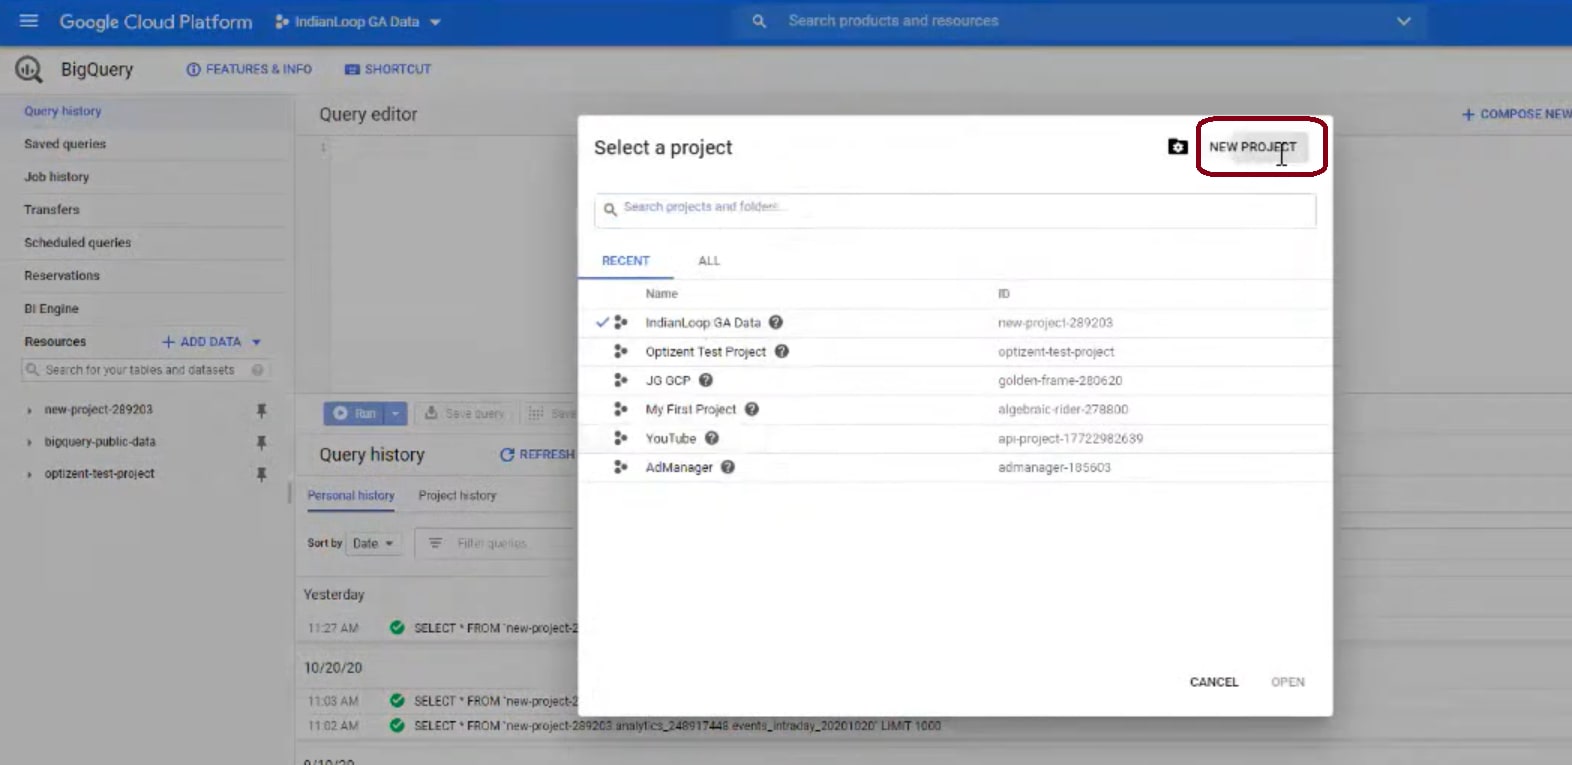
Task: Expand optizent-test-project tree node
Action: click(29, 474)
